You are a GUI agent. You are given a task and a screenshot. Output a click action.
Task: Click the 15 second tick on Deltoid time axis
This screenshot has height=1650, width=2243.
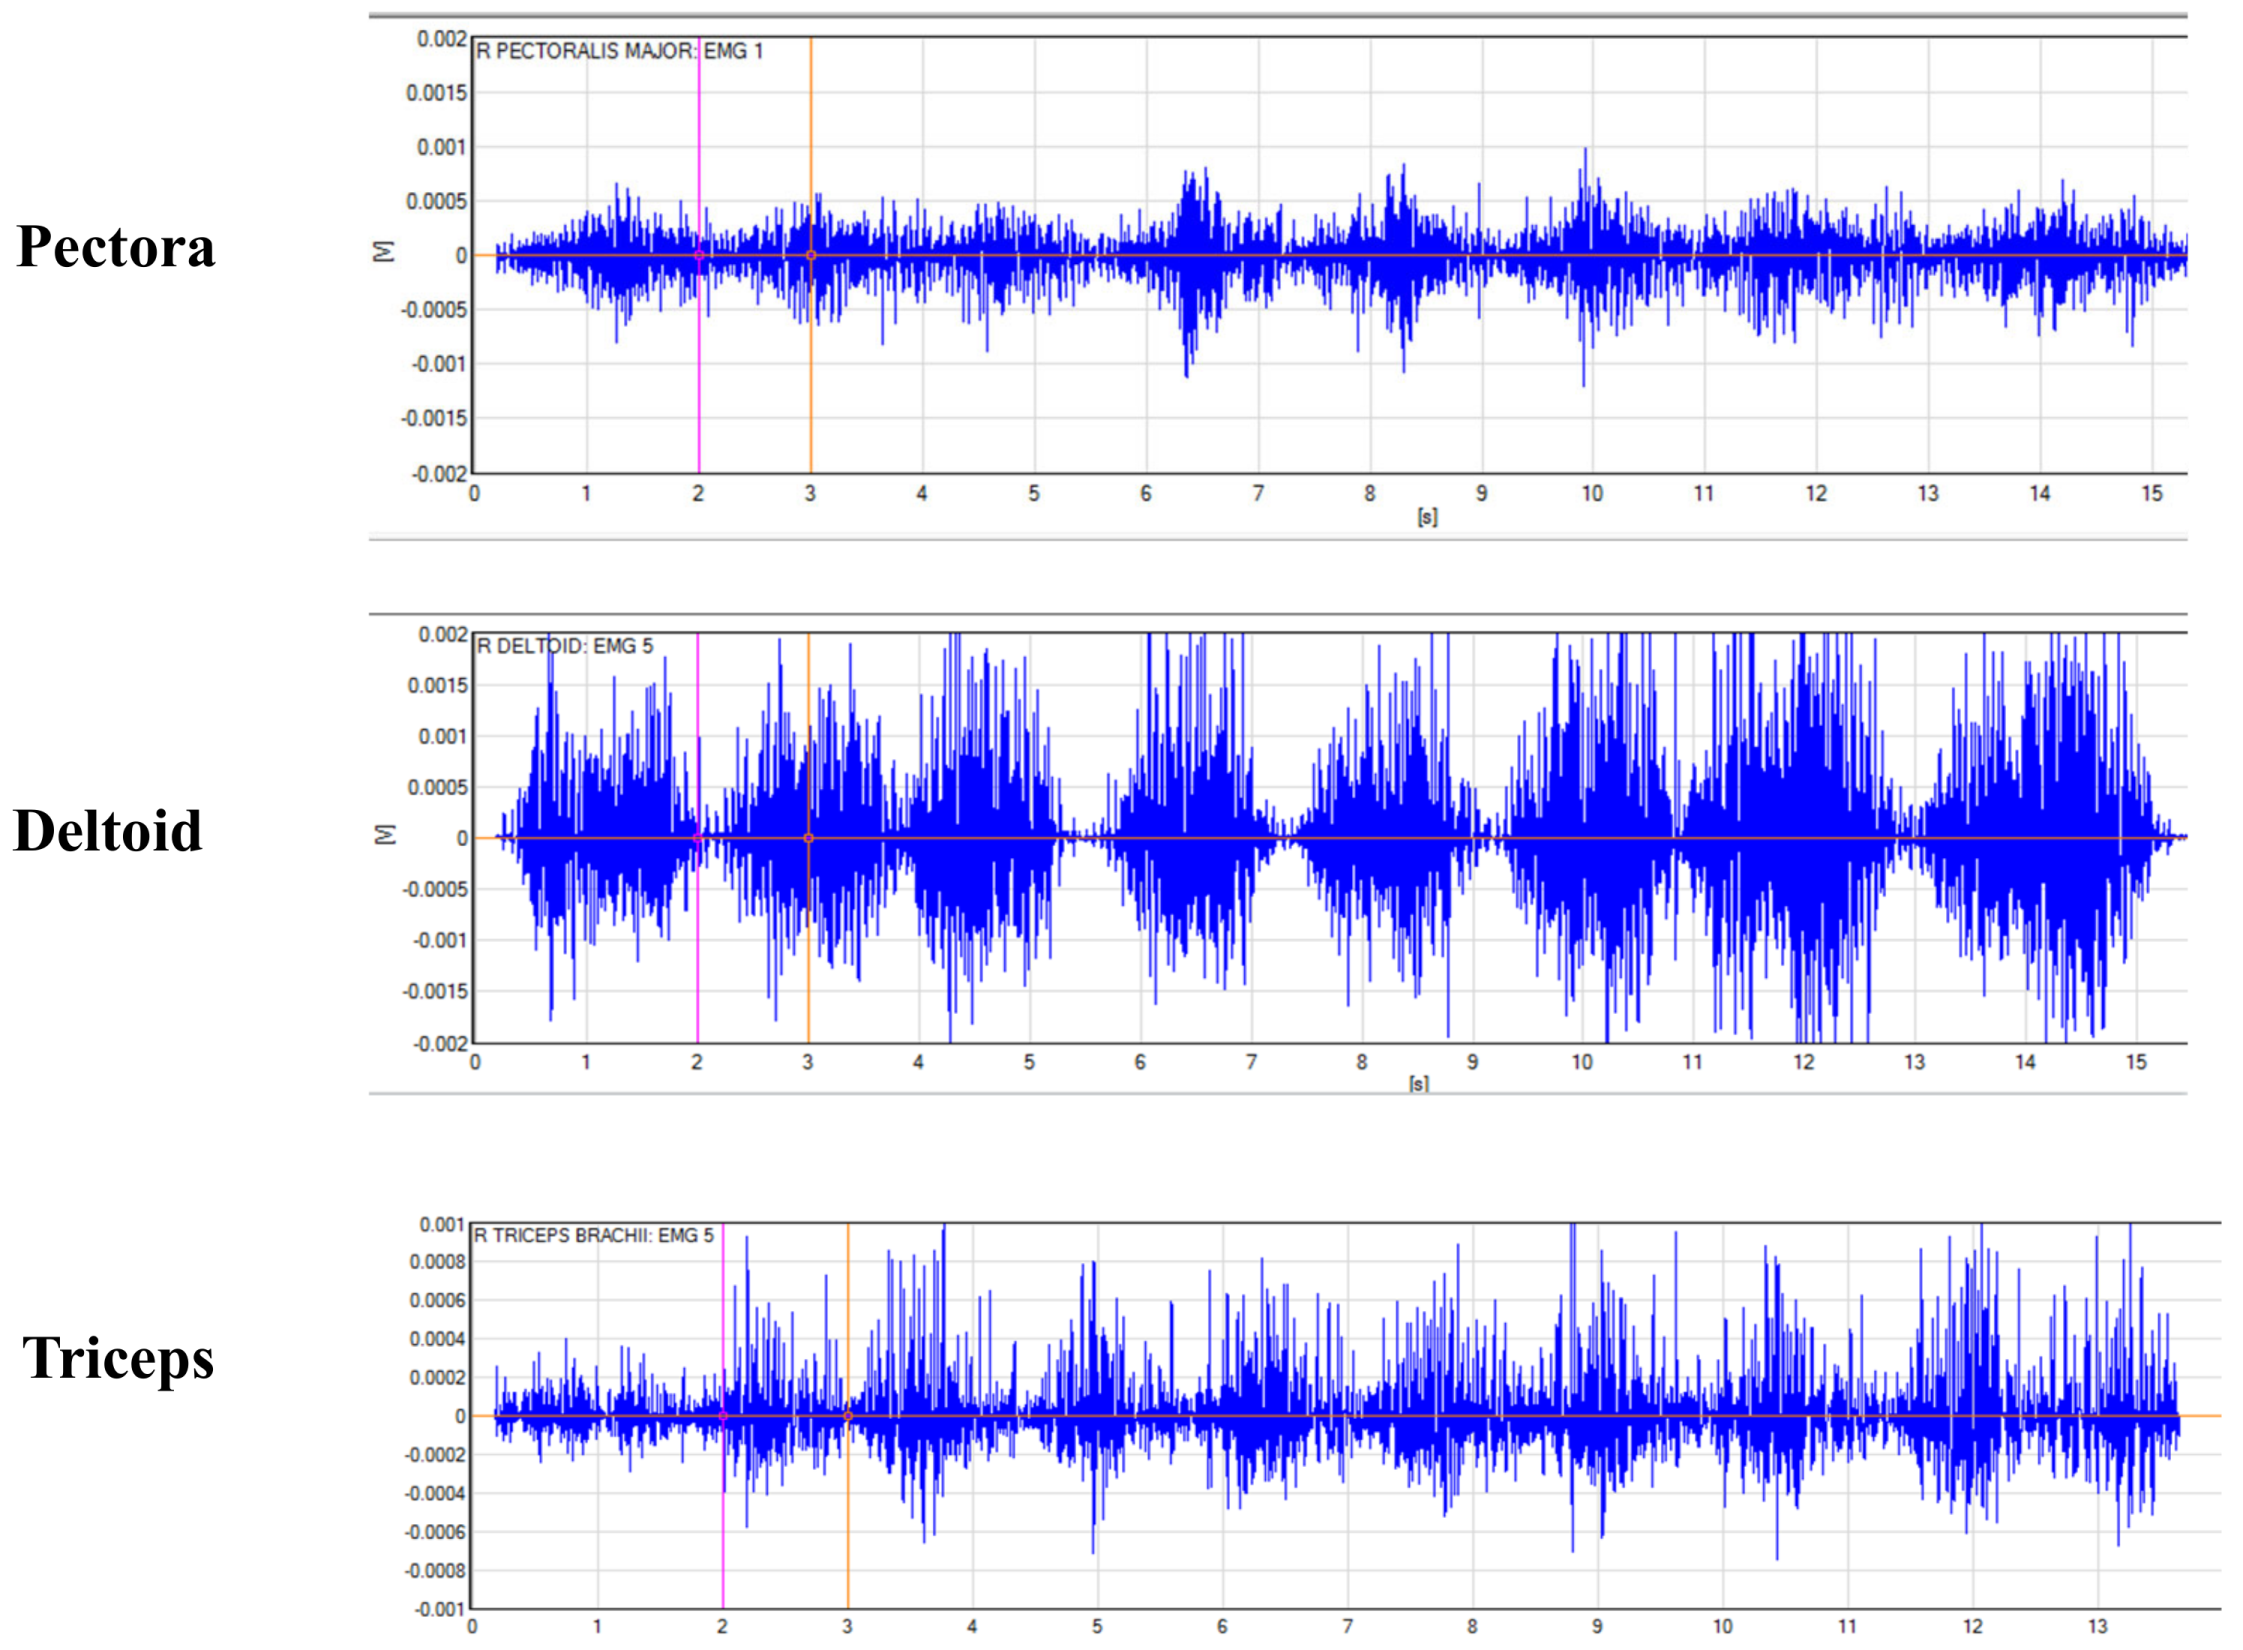(2135, 1062)
